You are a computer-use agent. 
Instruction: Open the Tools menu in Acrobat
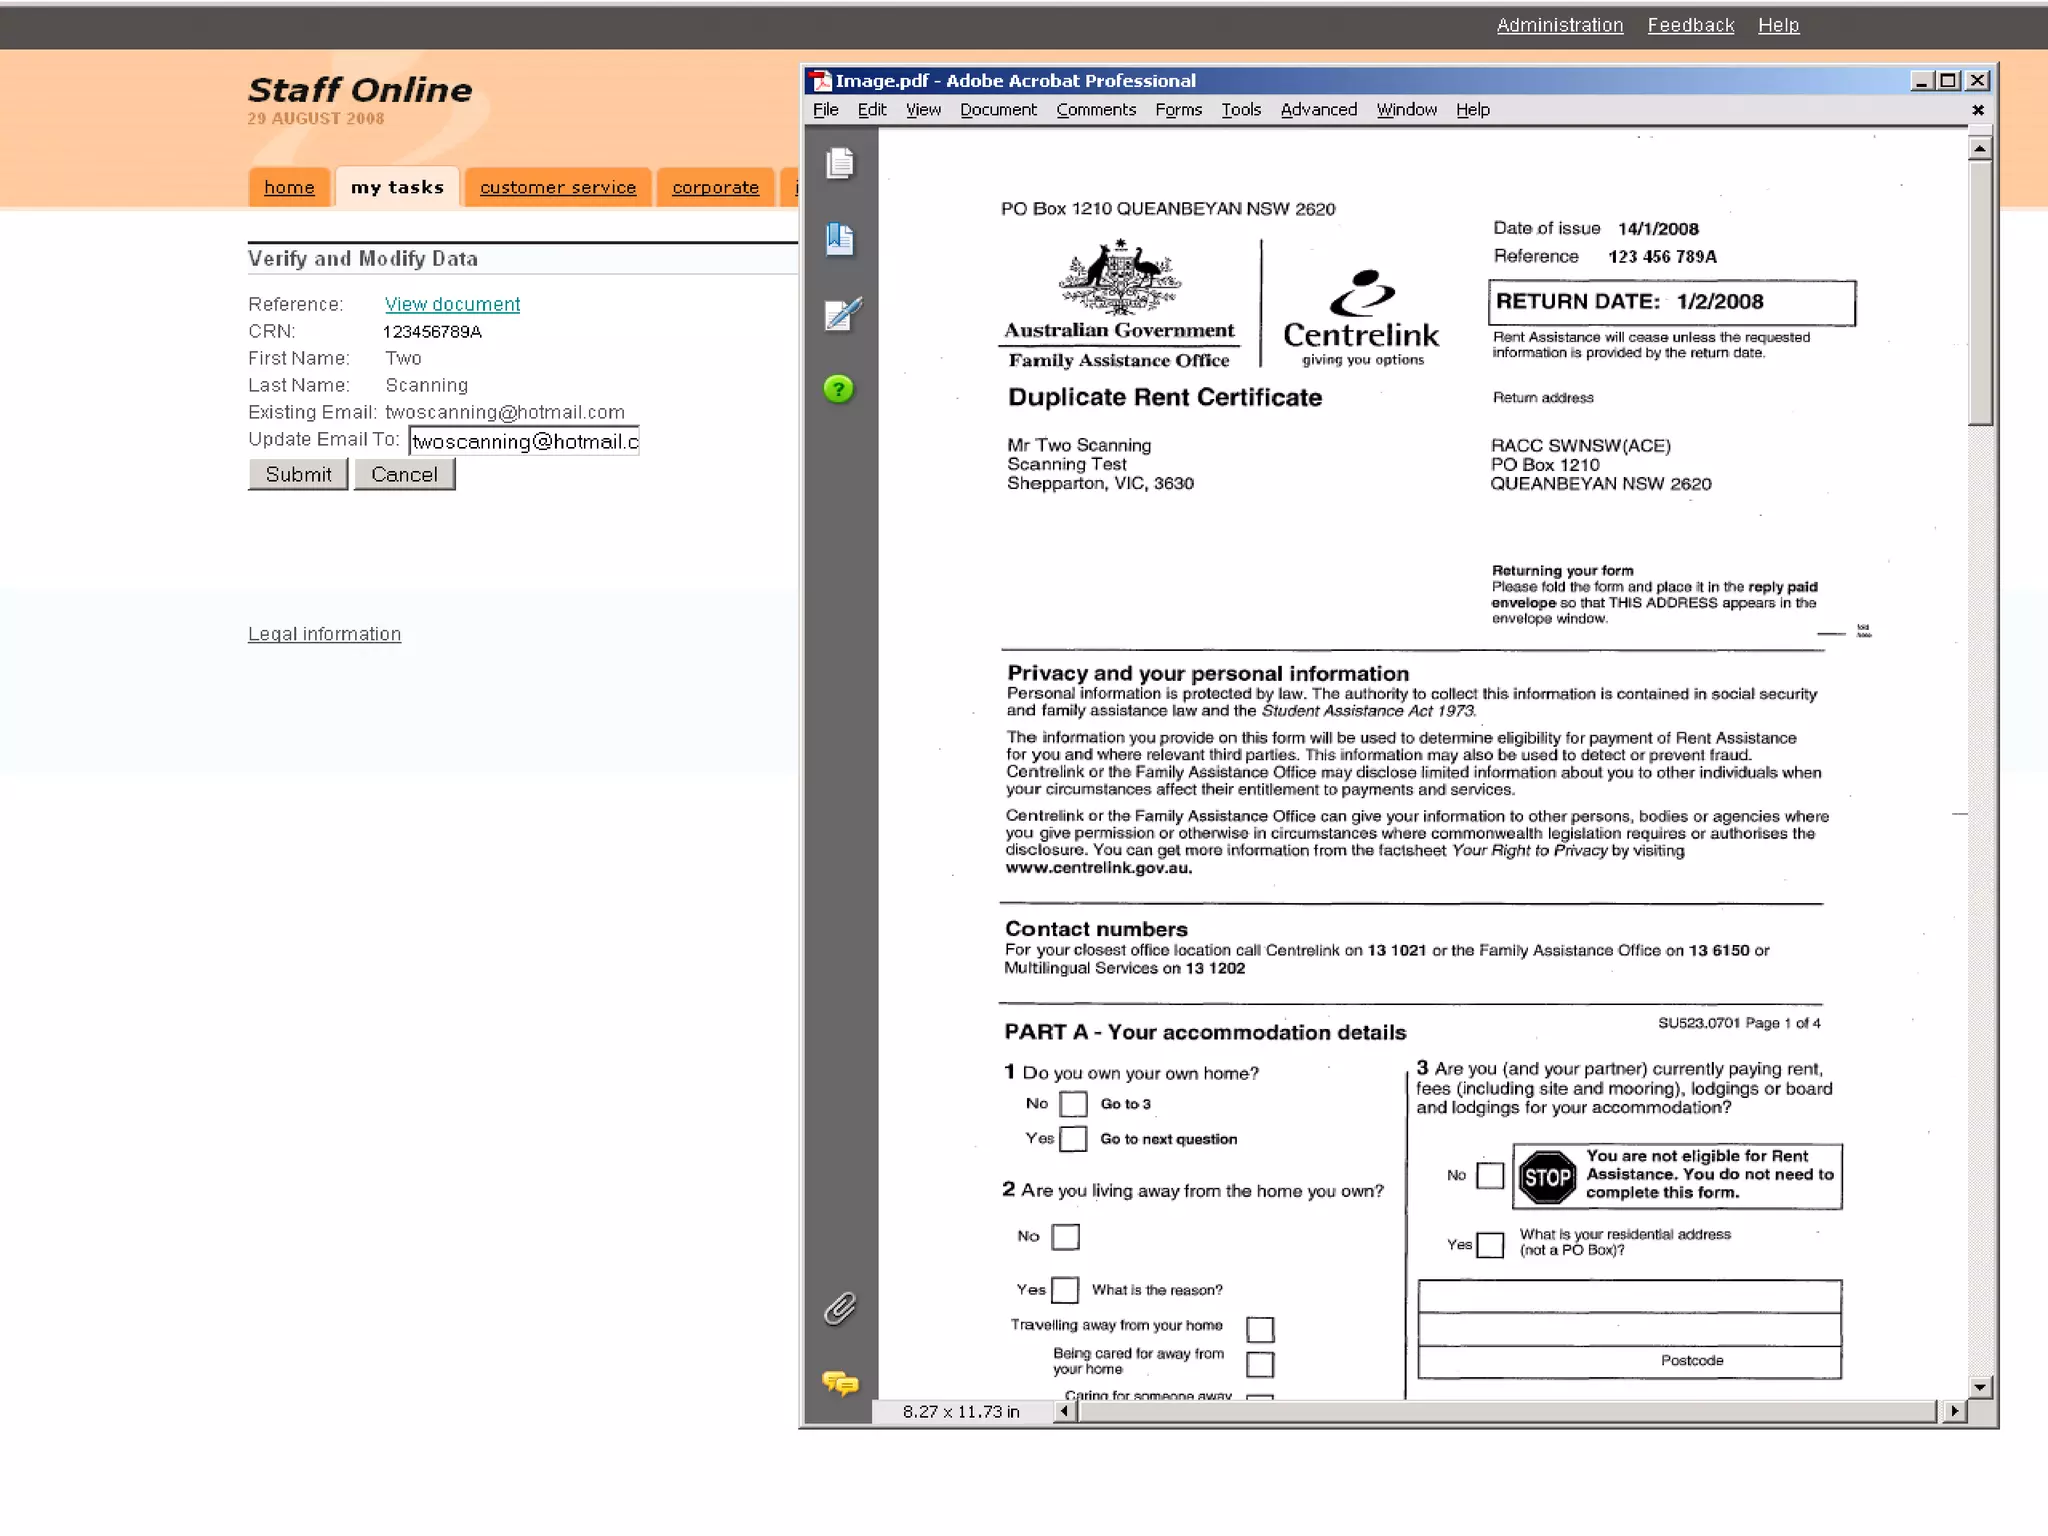1241,110
